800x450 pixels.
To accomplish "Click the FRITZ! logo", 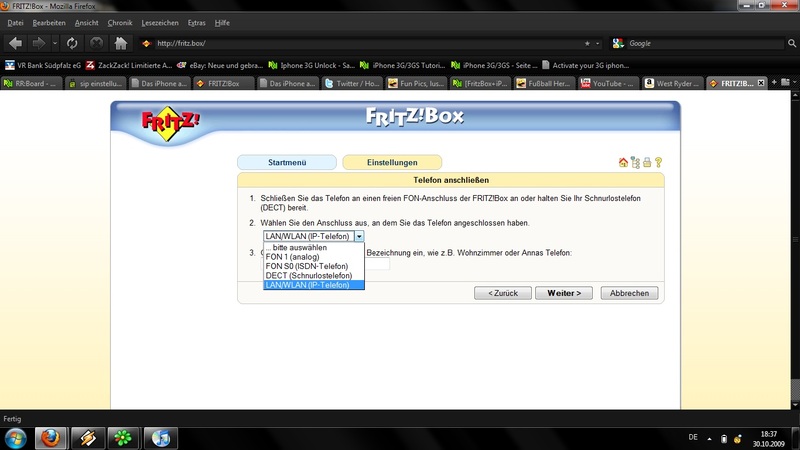I will tap(170, 123).
